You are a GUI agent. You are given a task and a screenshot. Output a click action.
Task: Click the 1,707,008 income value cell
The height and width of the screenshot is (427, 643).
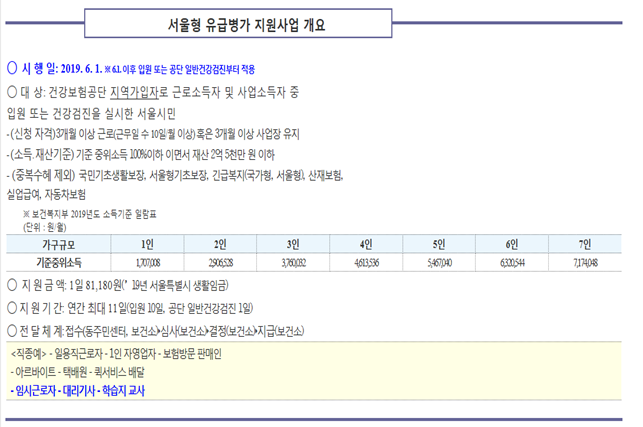148,262
